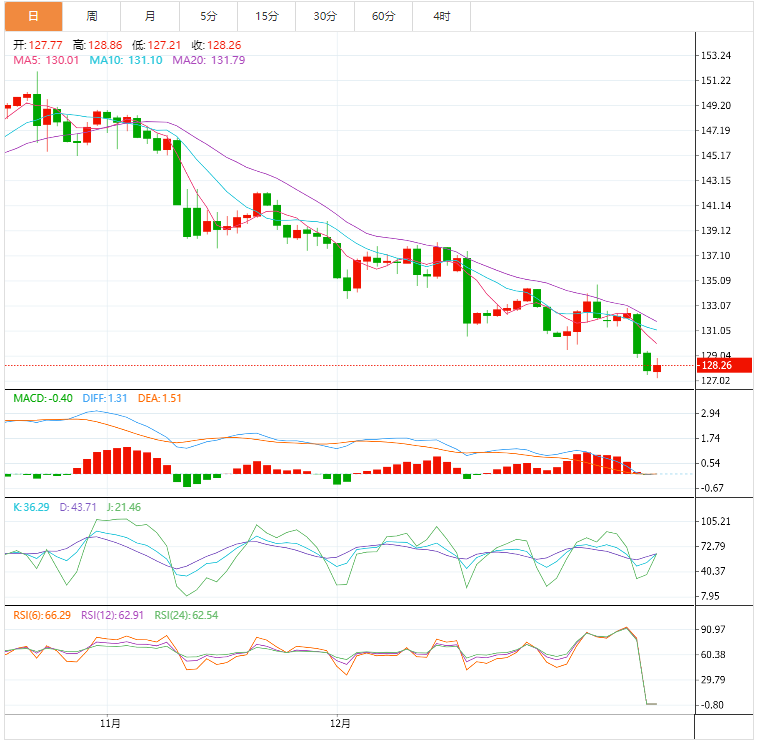This screenshot has width=760, height=745.
Task: Click the RSI(24): 62.54 label
Action: (x=183, y=614)
